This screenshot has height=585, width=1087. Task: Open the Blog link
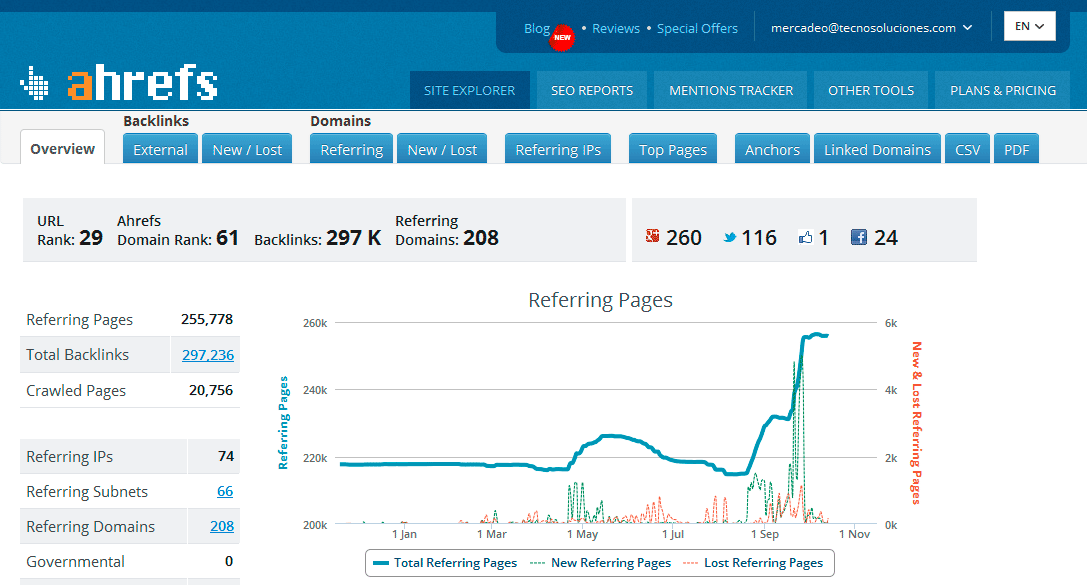537,28
